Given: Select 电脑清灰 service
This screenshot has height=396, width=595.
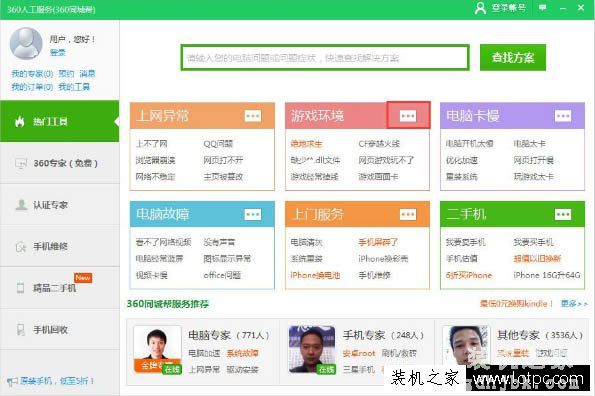Looking at the screenshot, I should click(x=306, y=242).
